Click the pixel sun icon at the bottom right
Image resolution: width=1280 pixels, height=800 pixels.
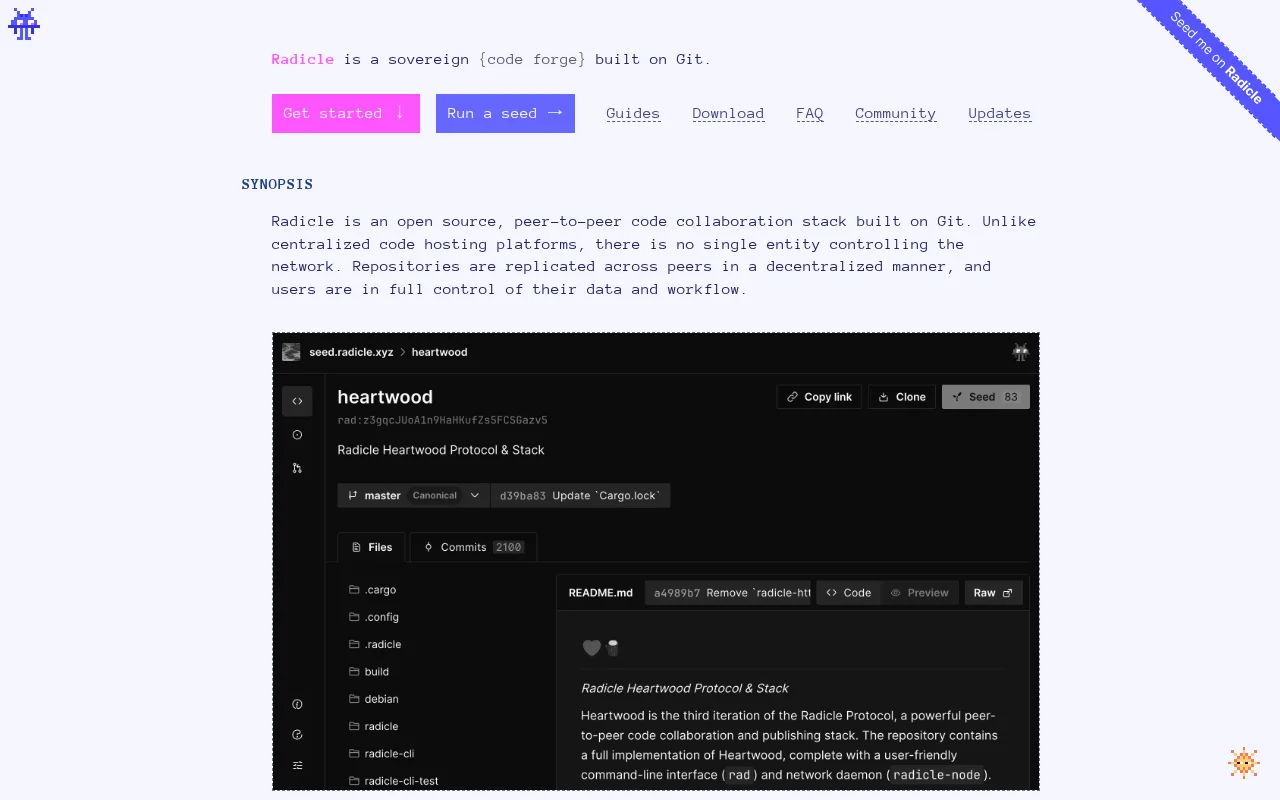tap(1243, 763)
